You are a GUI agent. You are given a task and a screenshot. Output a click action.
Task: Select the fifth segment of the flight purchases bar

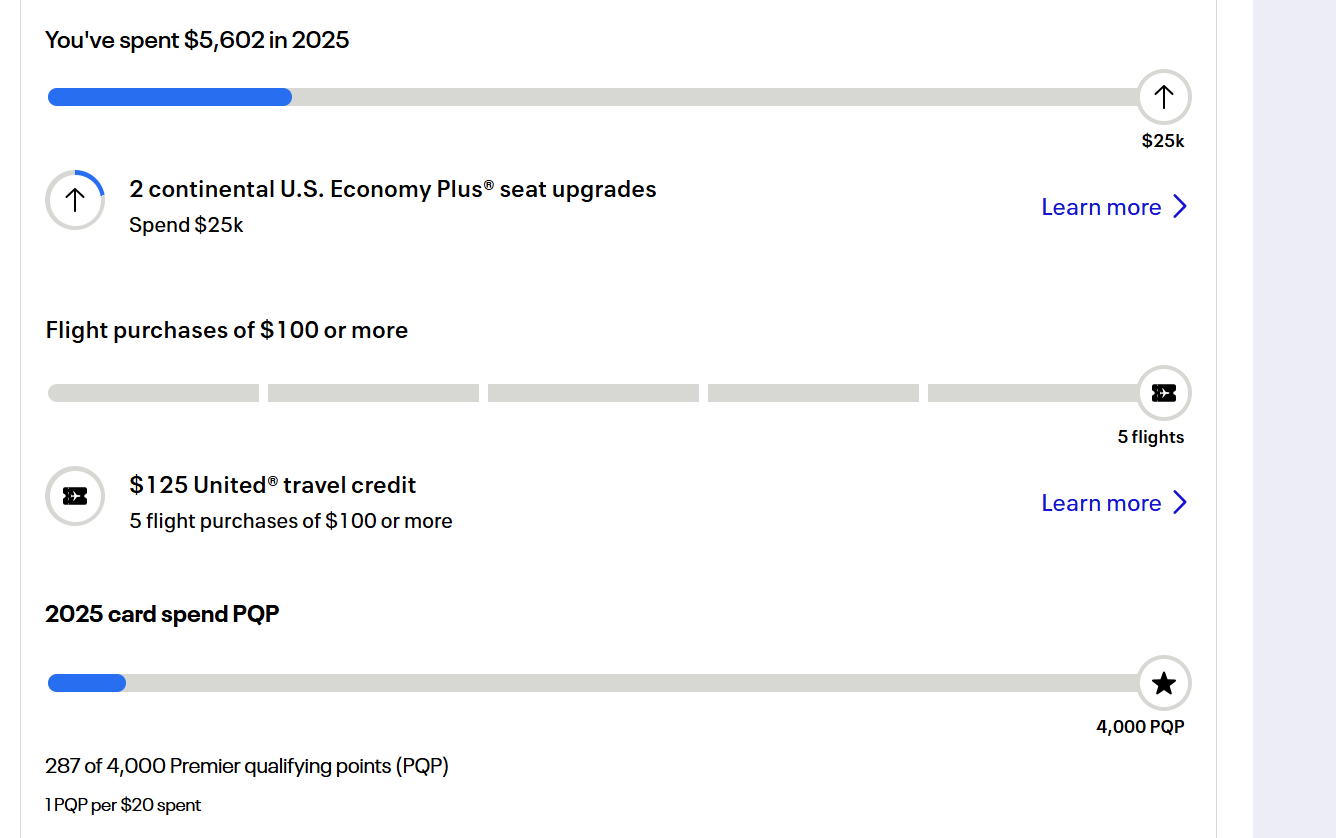pyautogui.click(x=1033, y=393)
